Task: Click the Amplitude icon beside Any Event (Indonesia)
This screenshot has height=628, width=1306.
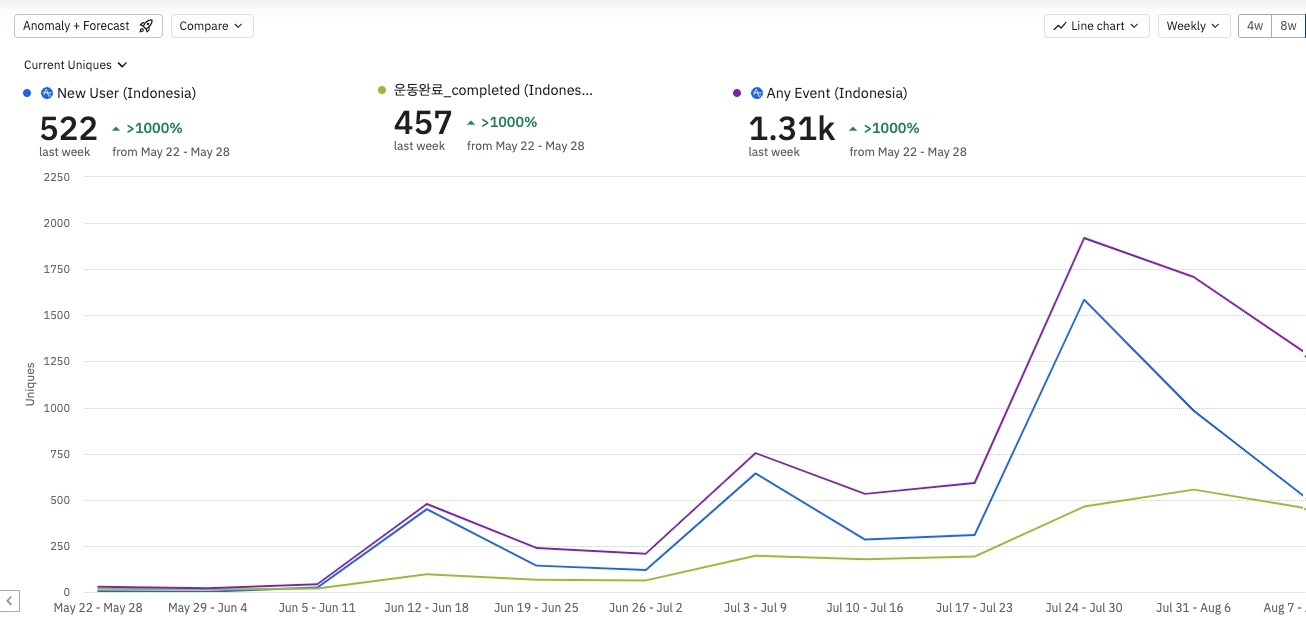Action: click(x=756, y=93)
